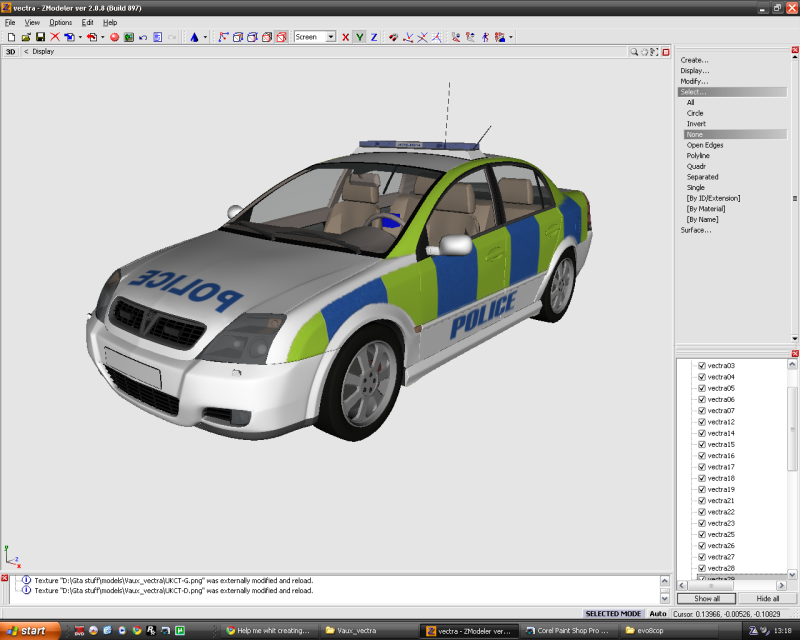
Task: Toggle the Y axis lock
Action: (360, 37)
